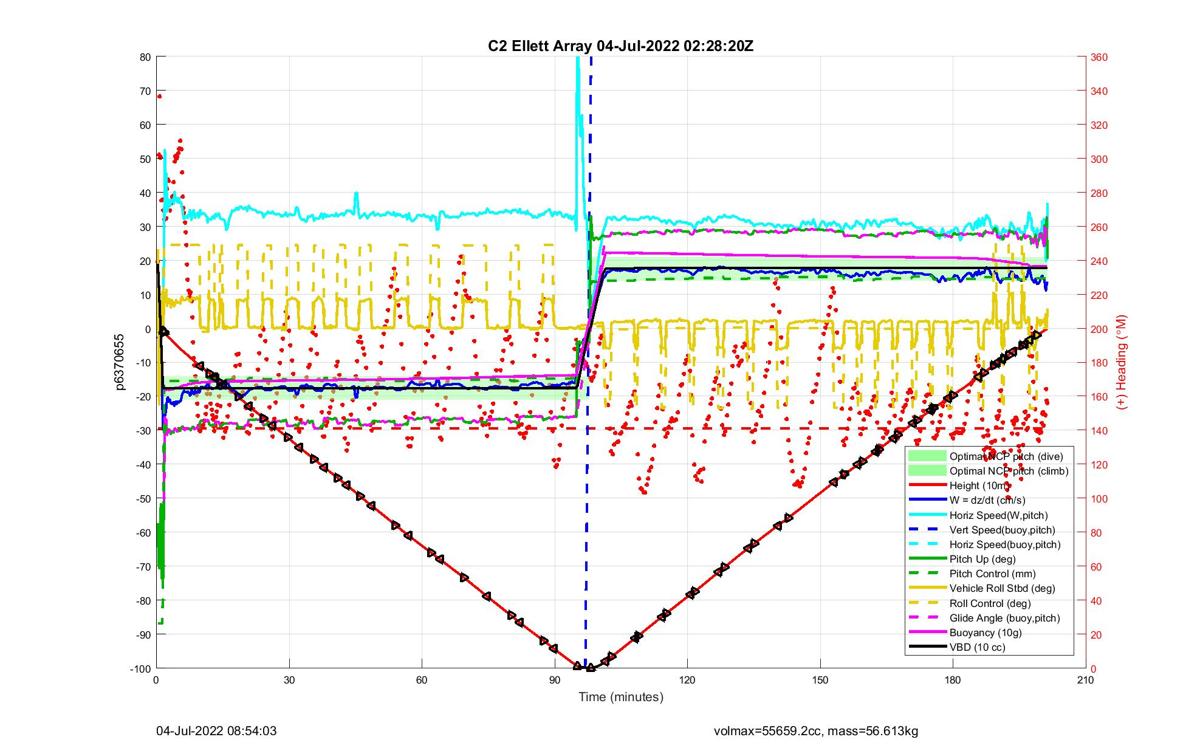Click the right axis tick label '200'
The image size is (1200, 751).
click(1100, 329)
